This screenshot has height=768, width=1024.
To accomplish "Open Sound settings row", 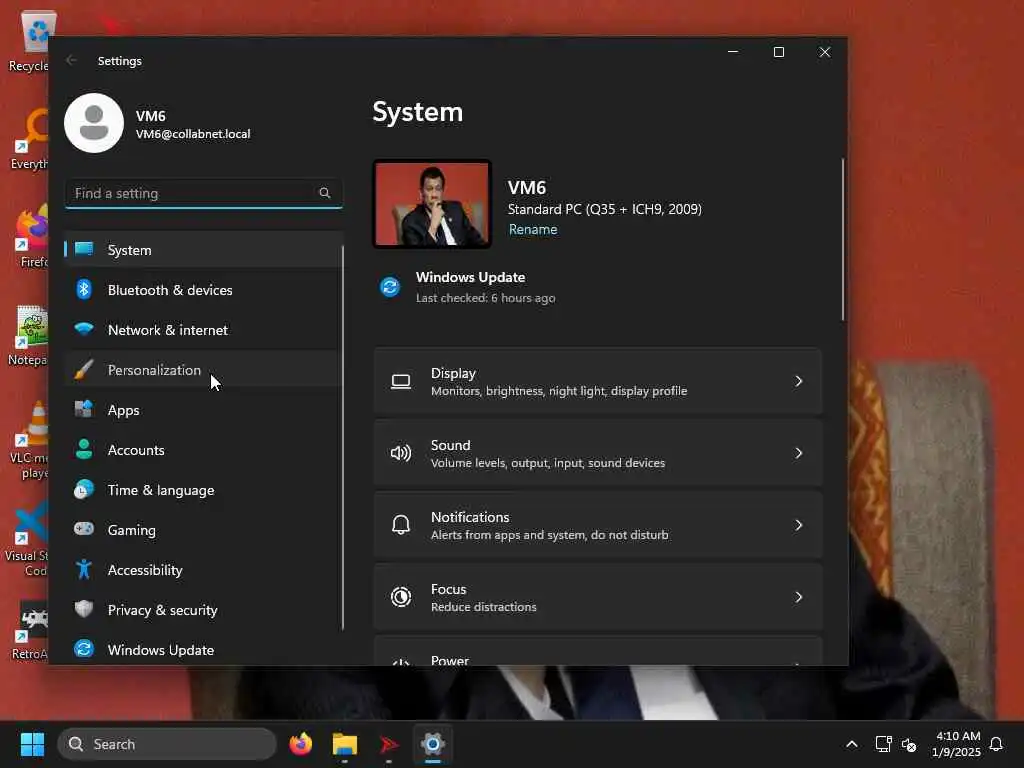I will click(598, 453).
